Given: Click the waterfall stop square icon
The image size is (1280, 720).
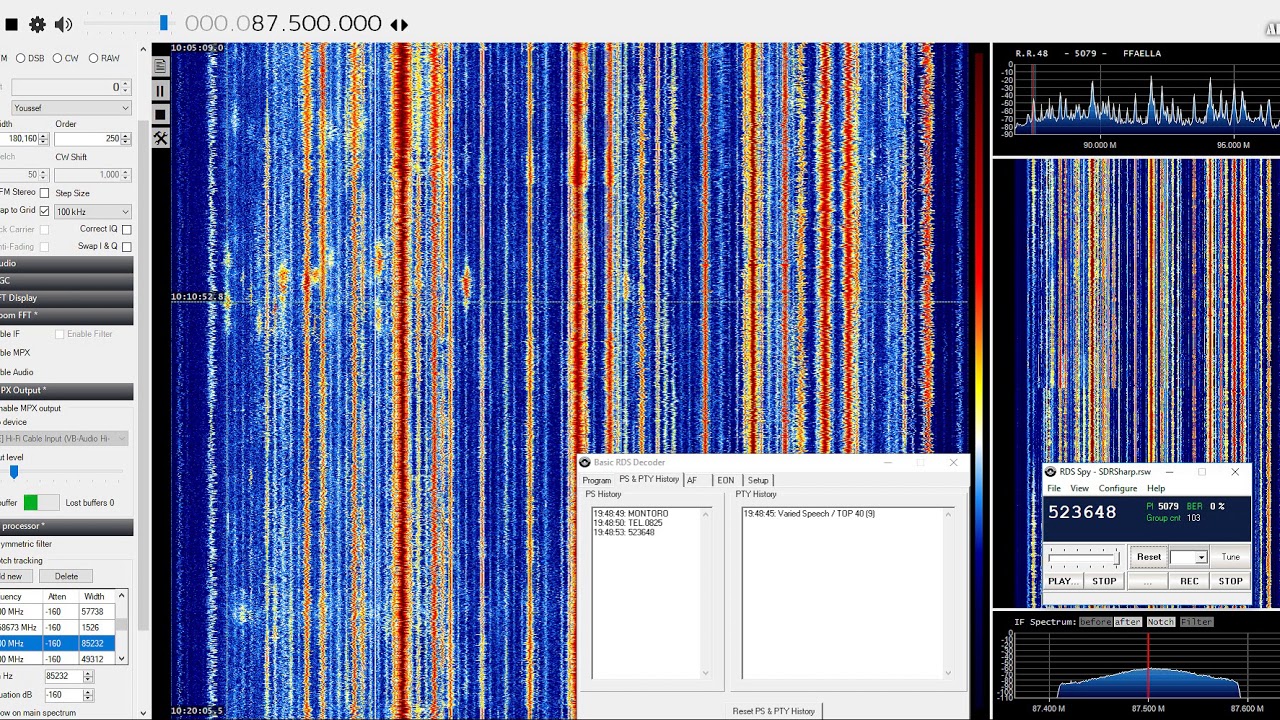Looking at the screenshot, I should [x=160, y=114].
